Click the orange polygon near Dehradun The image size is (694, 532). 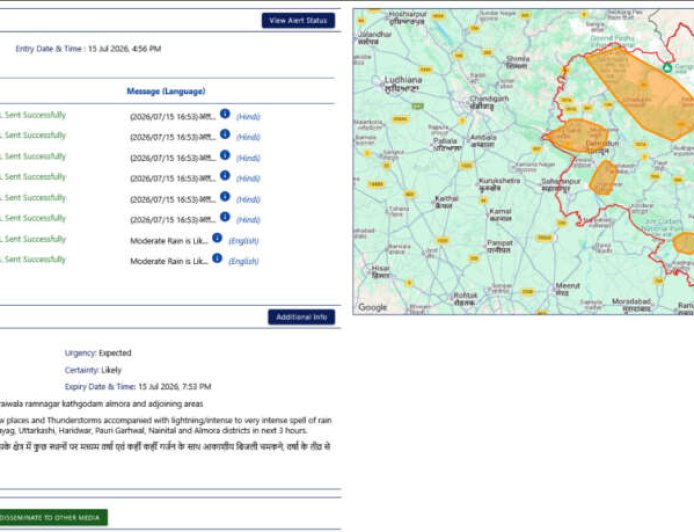577,136
